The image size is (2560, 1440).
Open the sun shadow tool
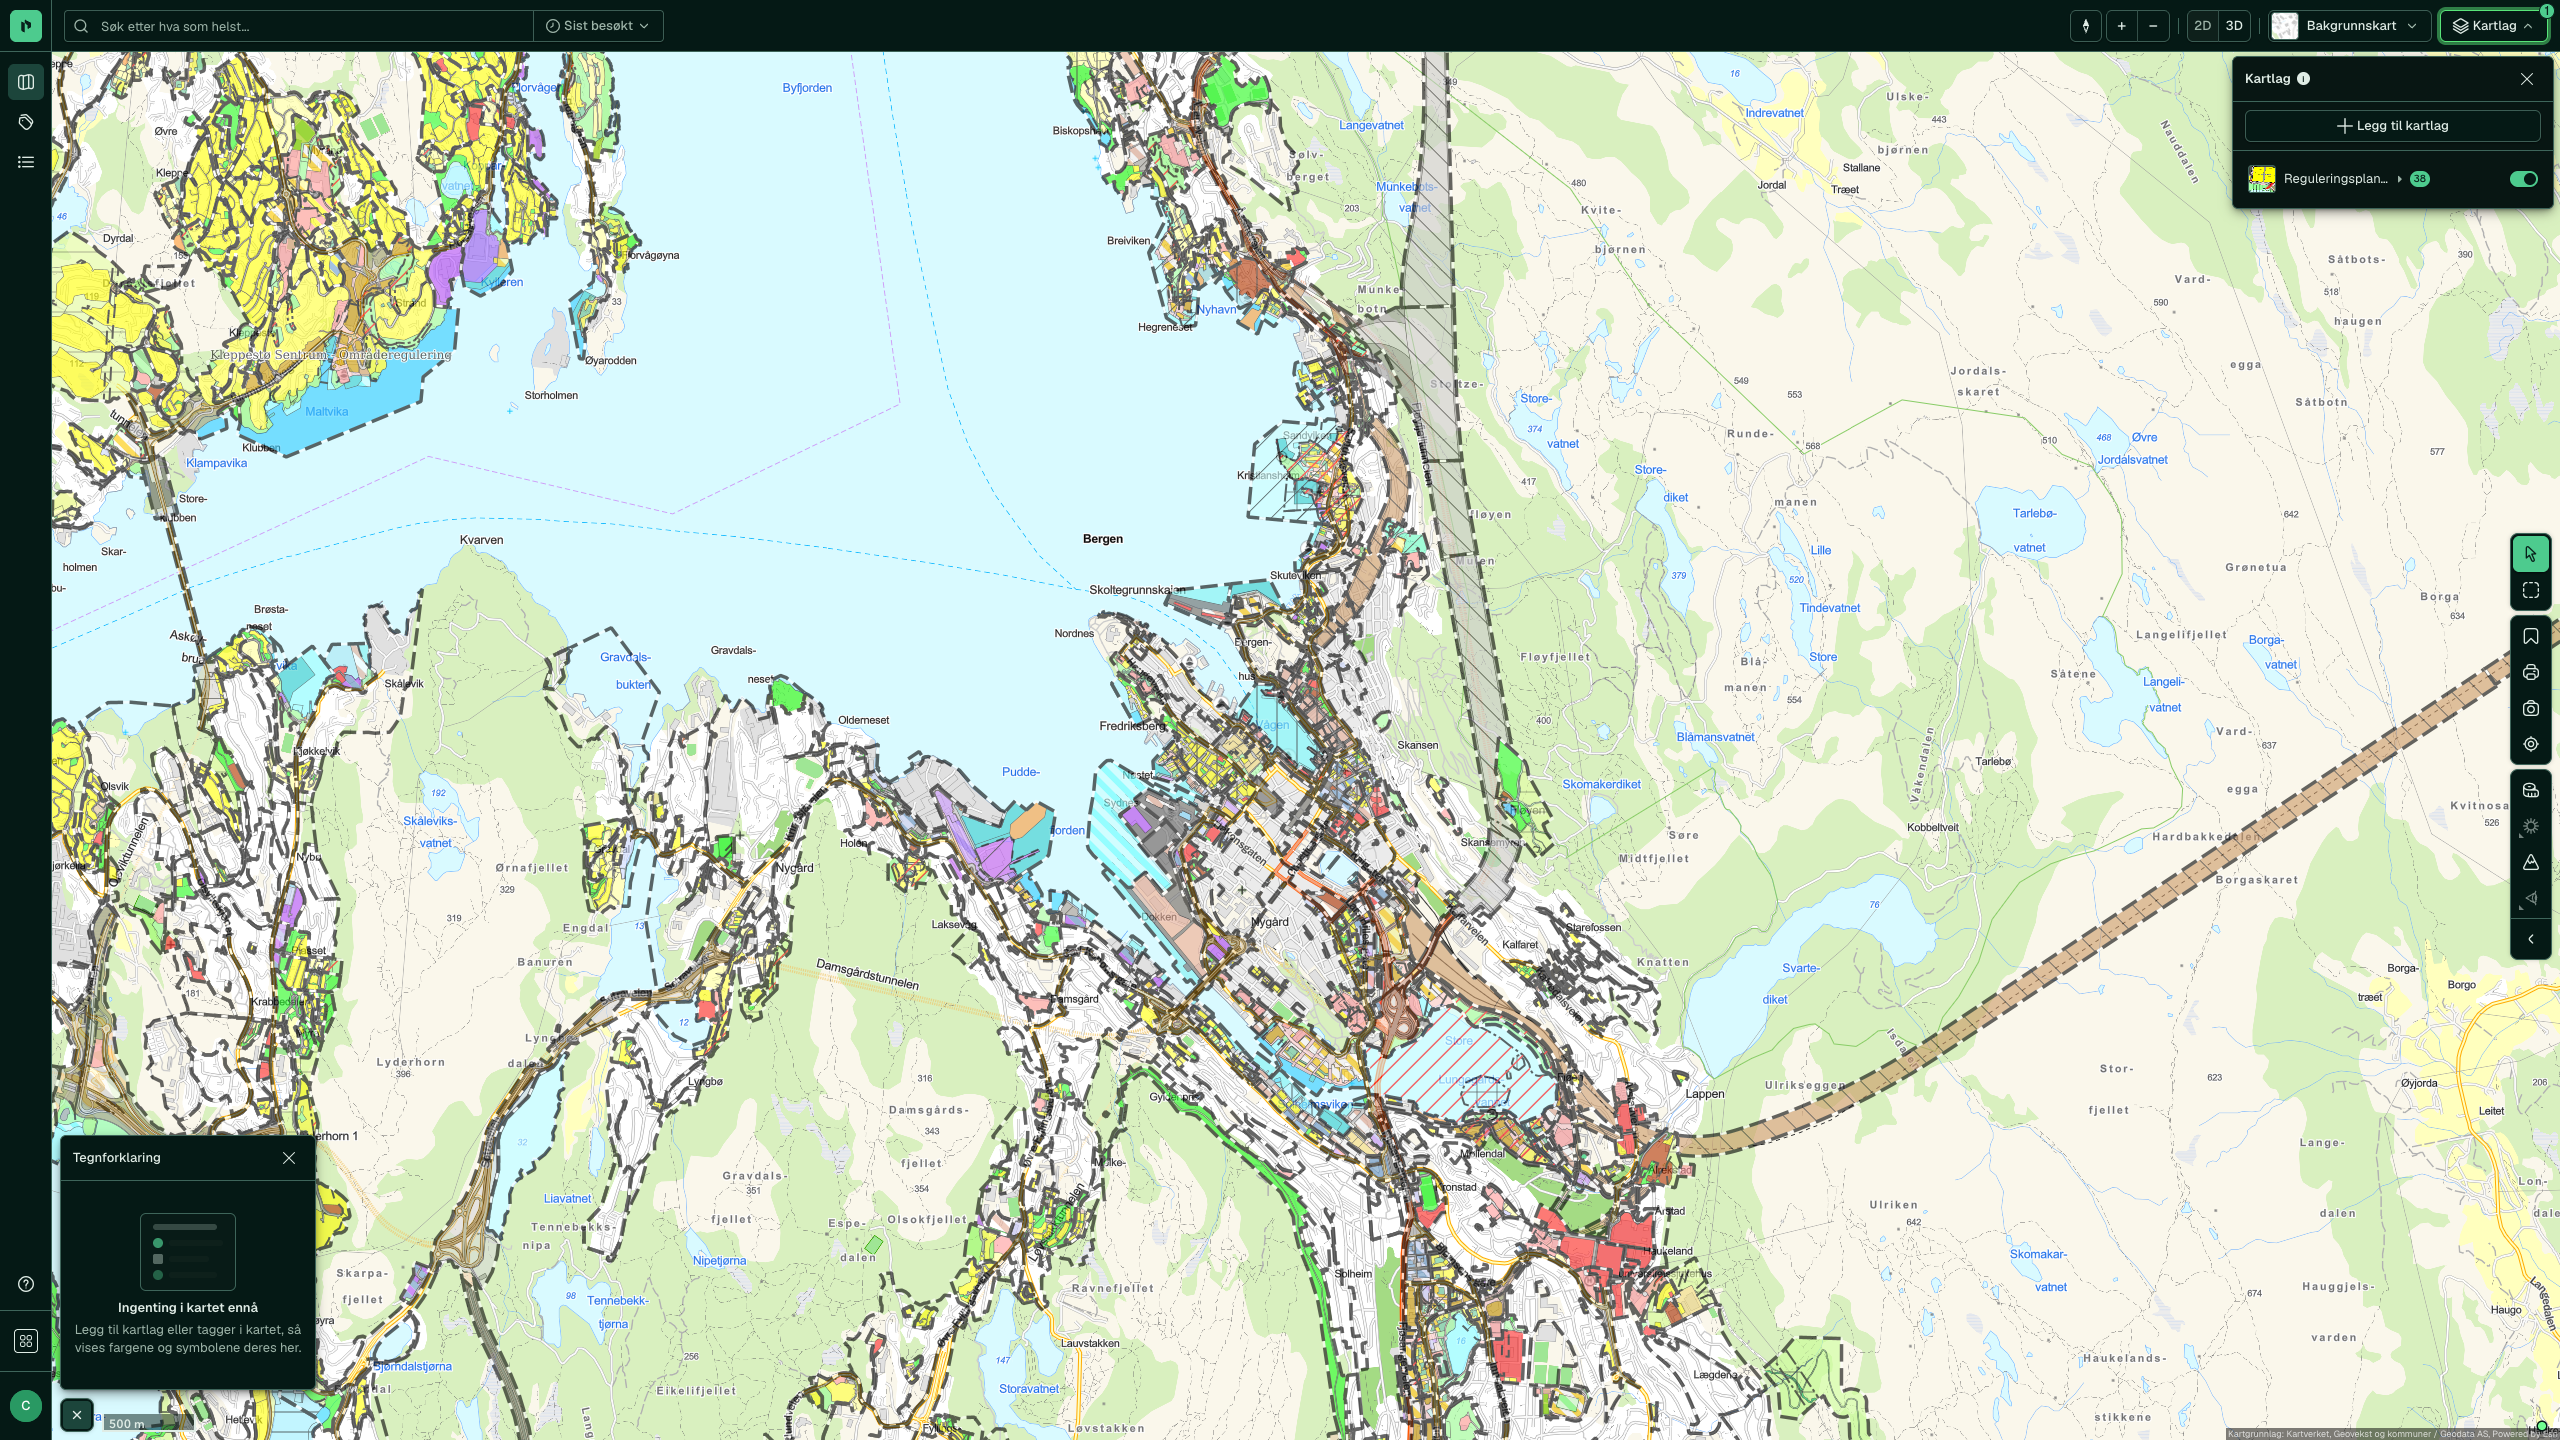pos(2531,827)
